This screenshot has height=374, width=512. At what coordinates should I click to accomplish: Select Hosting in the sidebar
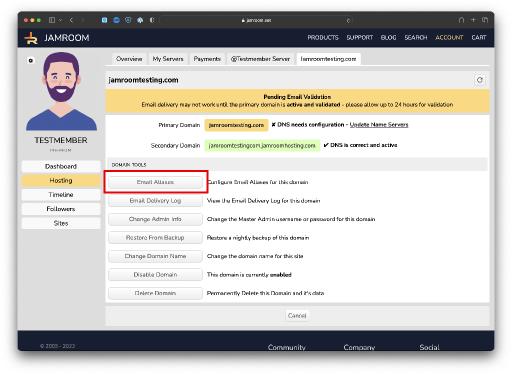pyautogui.click(x=61, y=180)
